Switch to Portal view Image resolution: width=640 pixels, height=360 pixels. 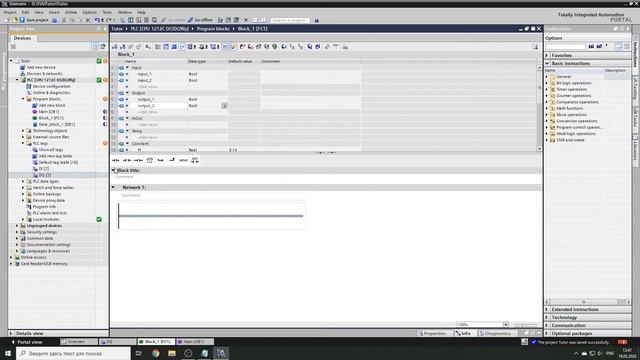(26, 342)
